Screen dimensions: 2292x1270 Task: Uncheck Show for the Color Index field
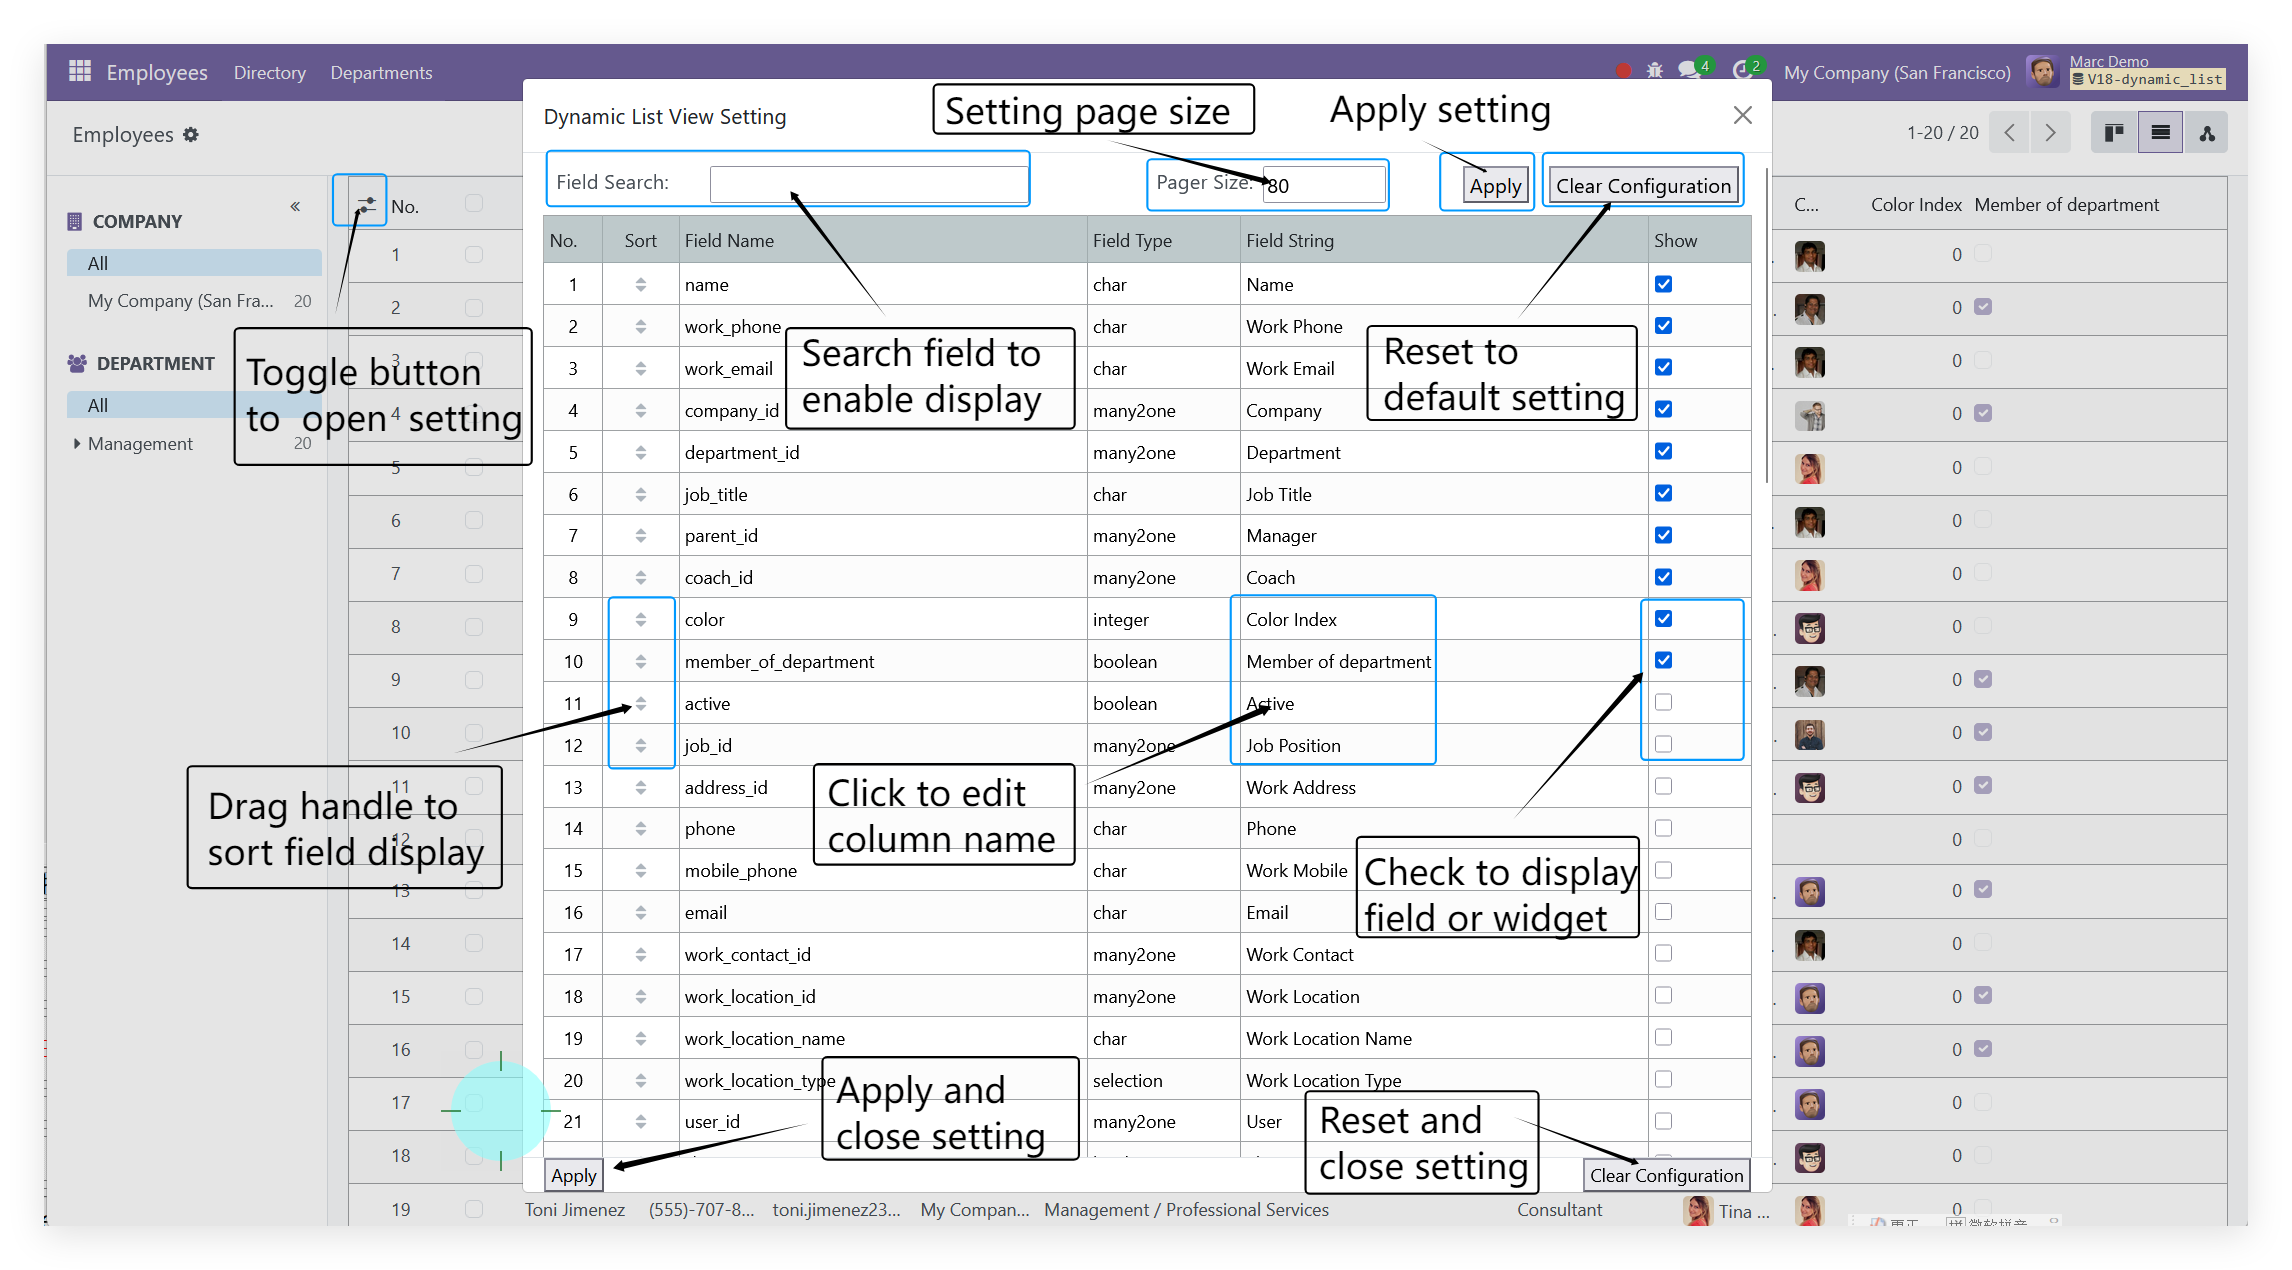point(1663,619)
